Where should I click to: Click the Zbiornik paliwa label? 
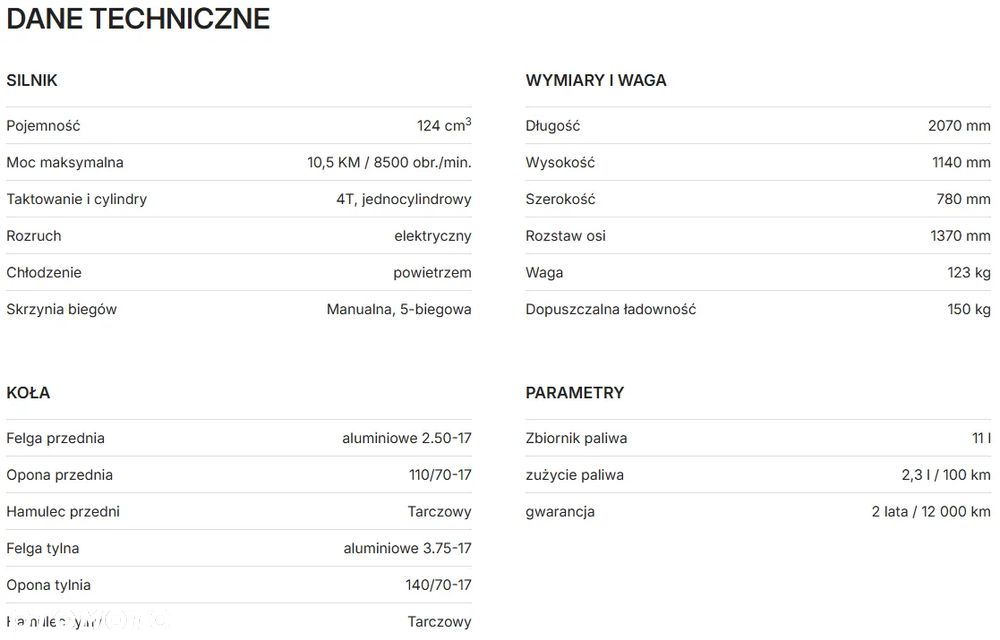point(577,438)
